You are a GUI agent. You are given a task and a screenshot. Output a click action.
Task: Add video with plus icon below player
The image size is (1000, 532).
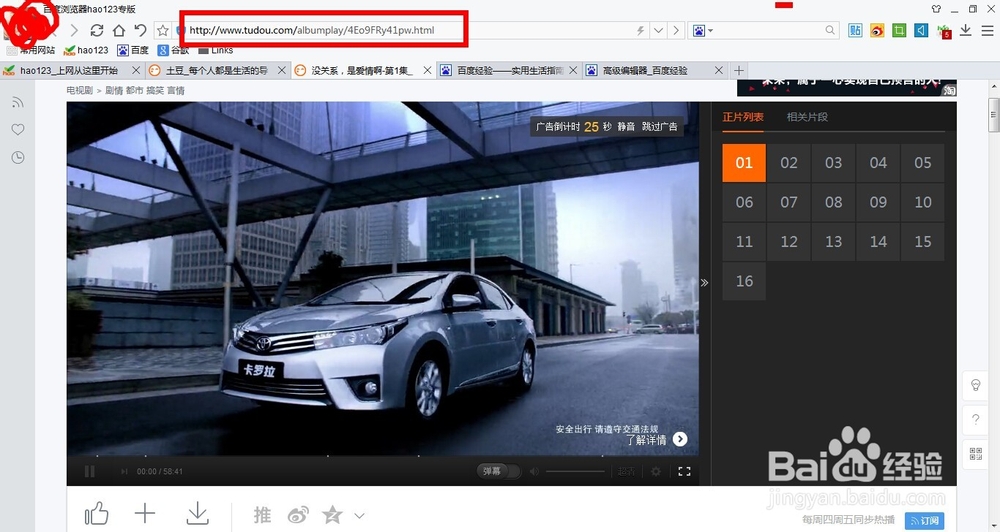point(145,514)
